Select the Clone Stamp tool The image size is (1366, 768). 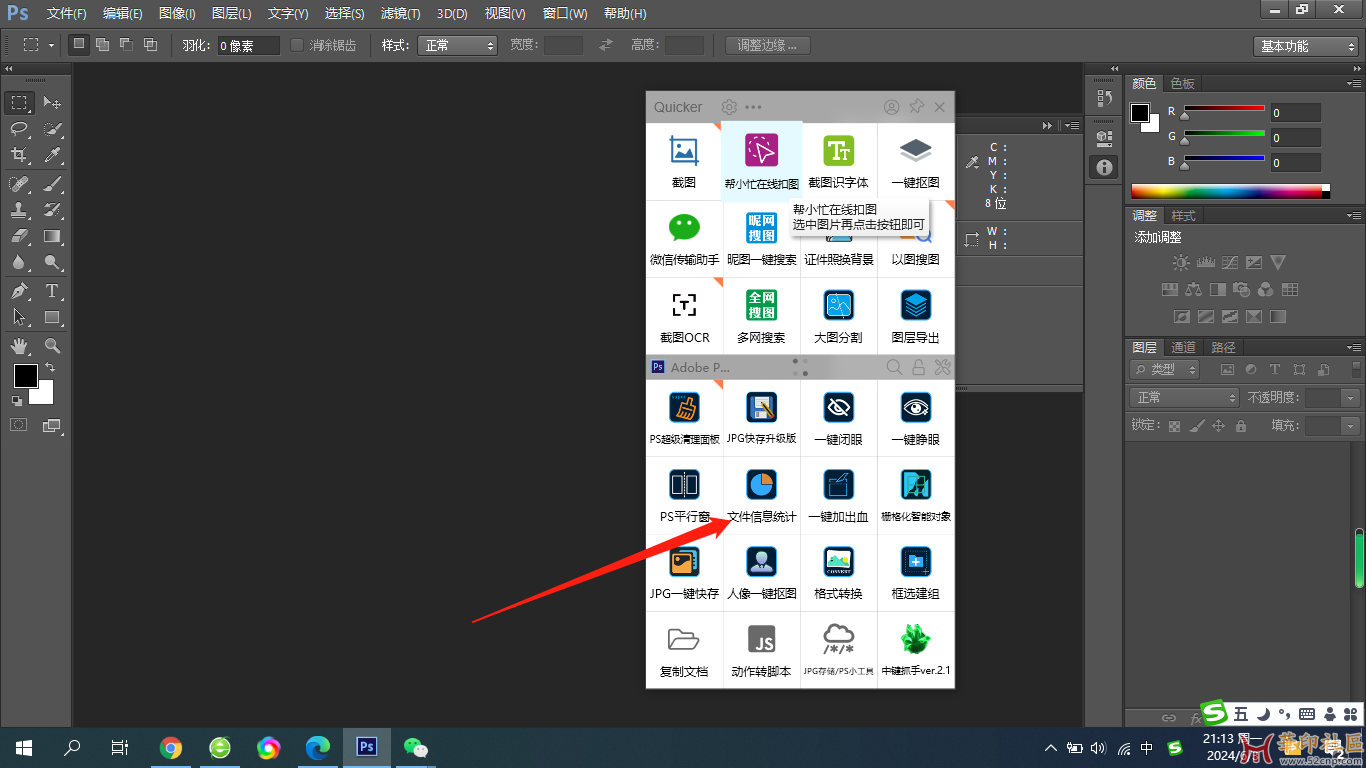19,210
